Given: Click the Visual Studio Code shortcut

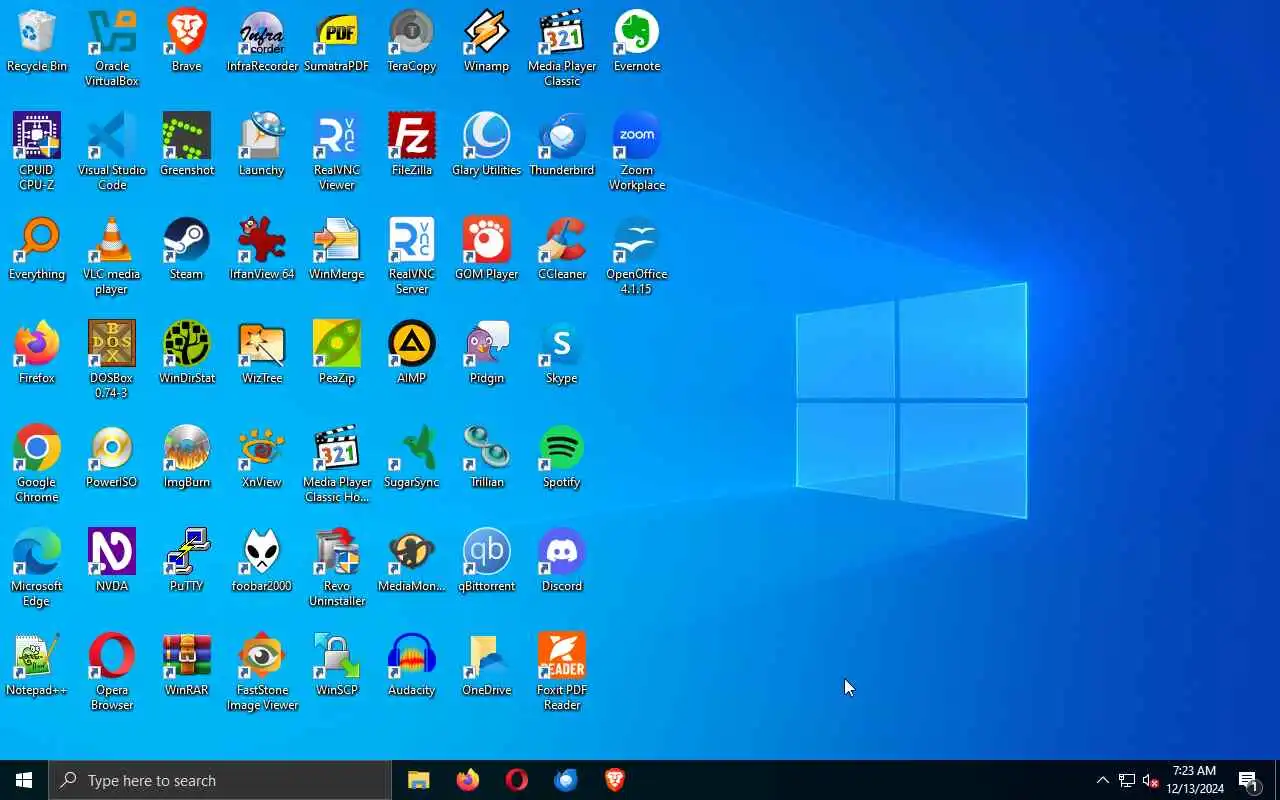Looking at the screenshot, I should pyautogui.click(x=112, y=153).
